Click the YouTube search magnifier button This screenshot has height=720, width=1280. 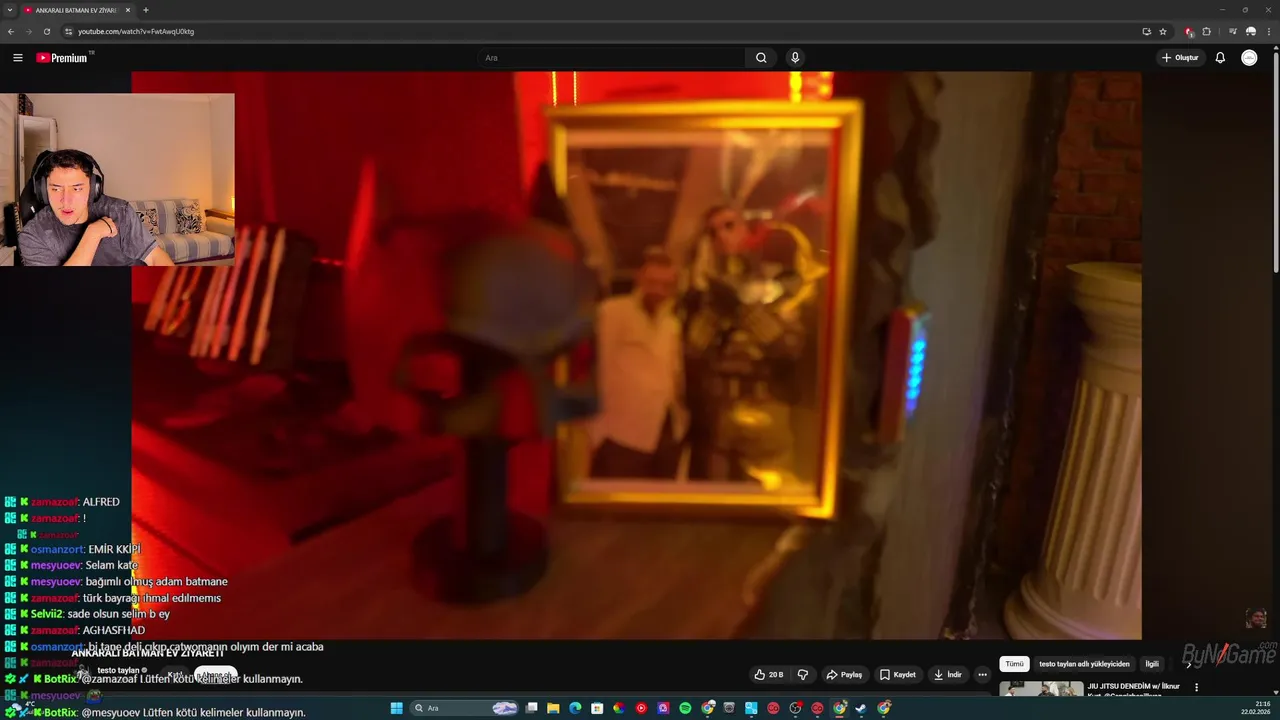point(761,58)
